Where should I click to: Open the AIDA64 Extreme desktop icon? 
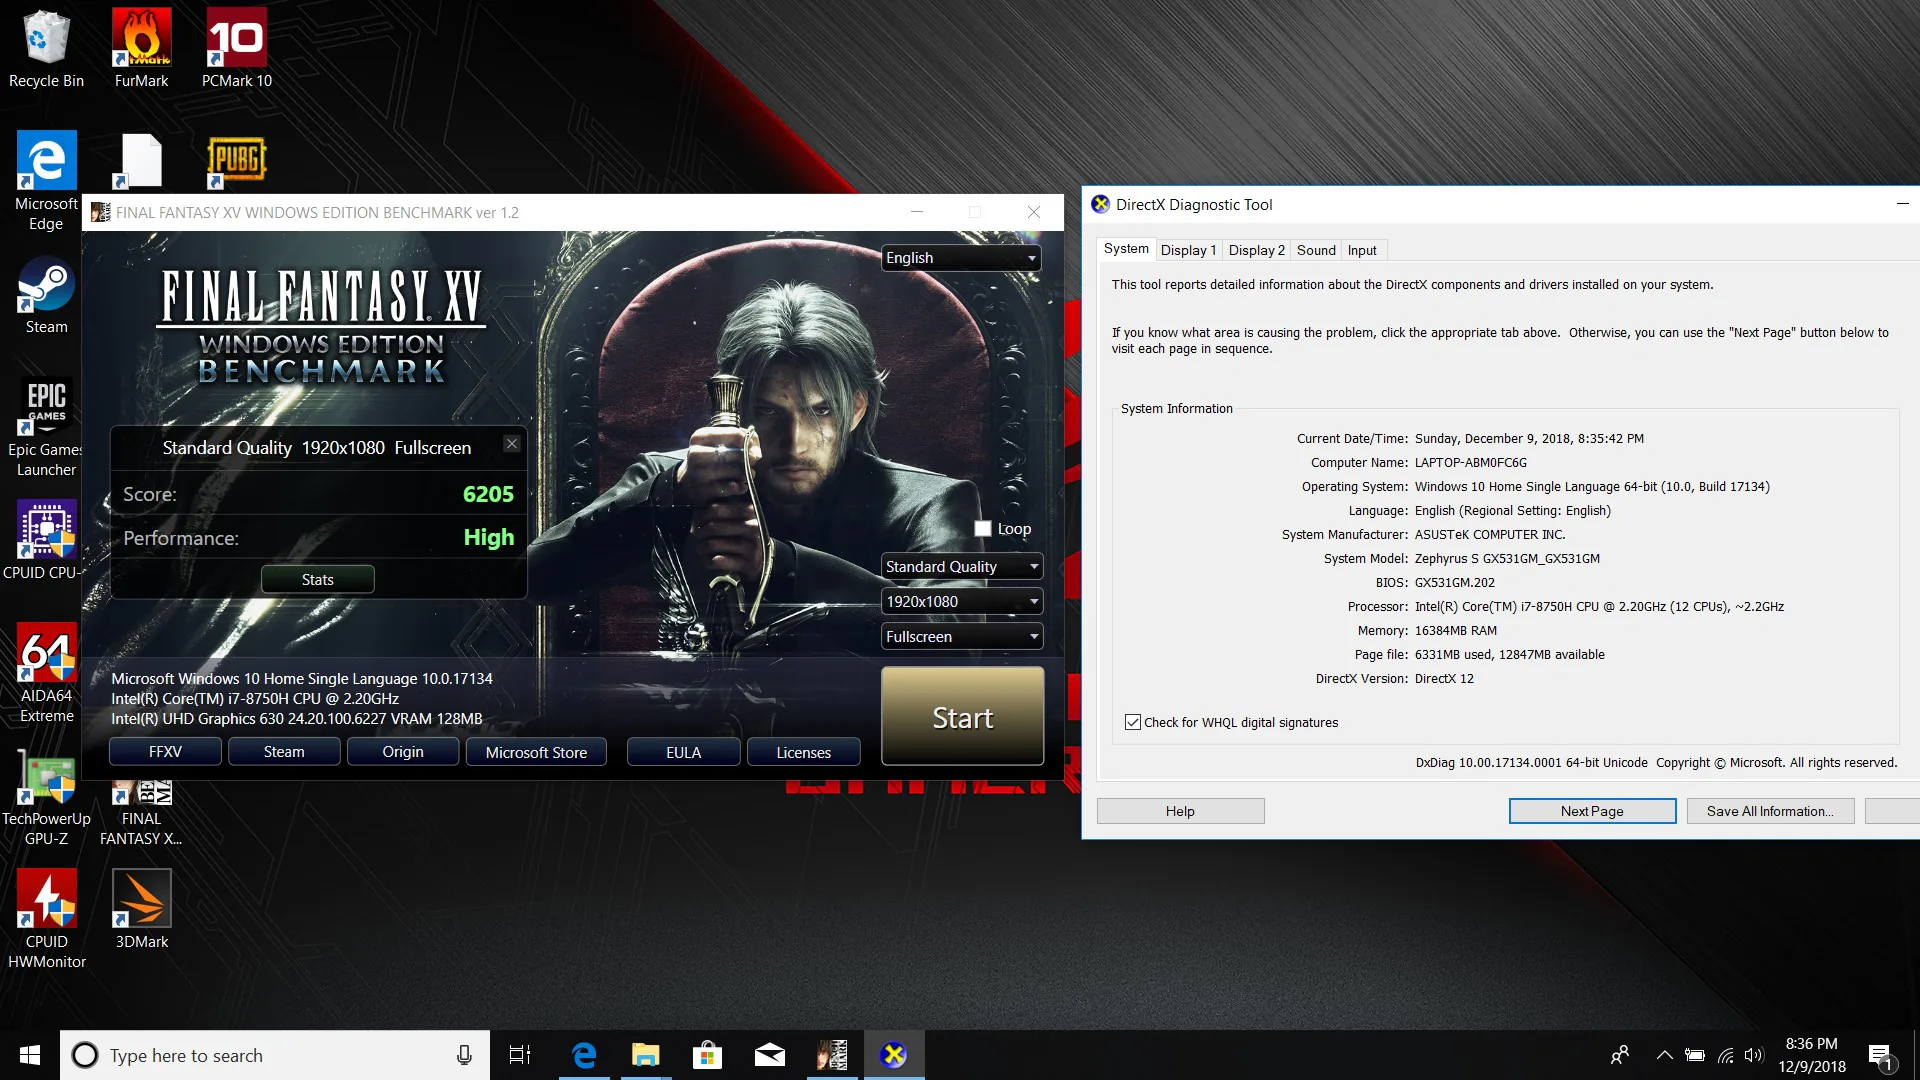pyautogui.click(x=46, y=673)
